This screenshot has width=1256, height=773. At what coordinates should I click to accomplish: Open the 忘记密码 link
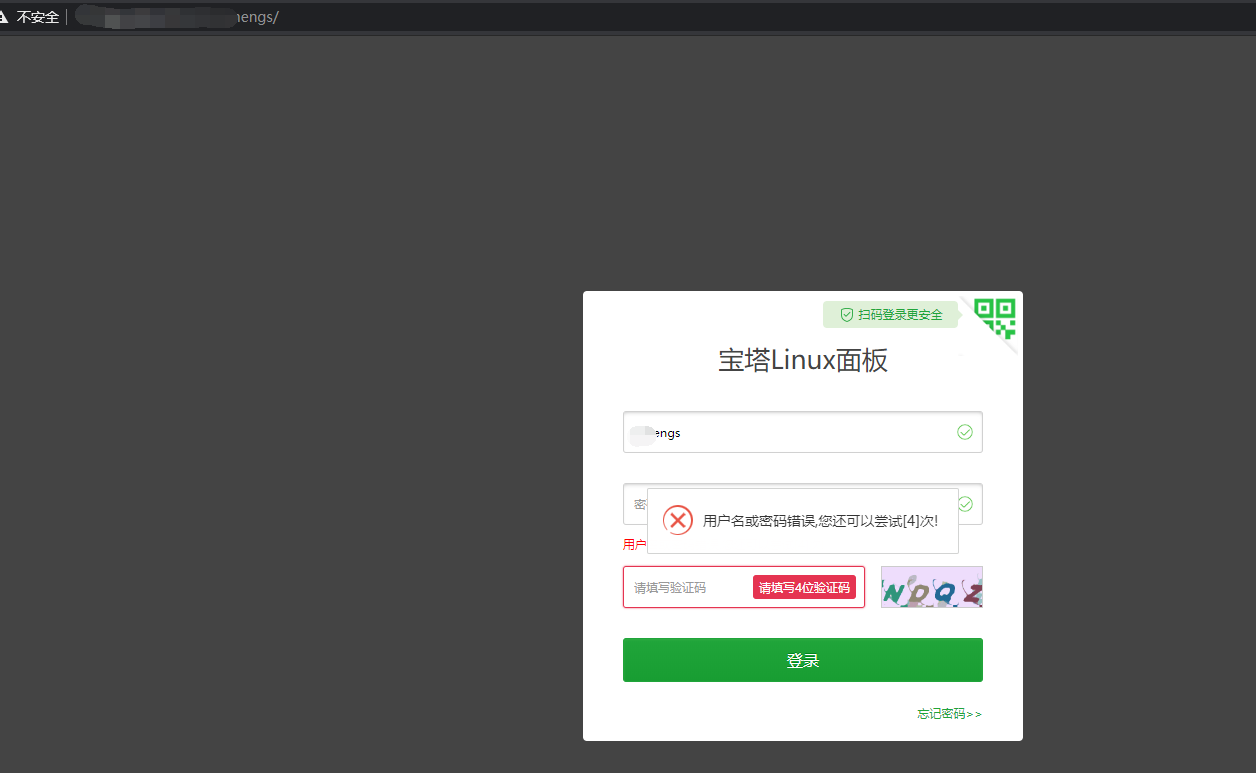pyautogui.click(x=950, y=714)
